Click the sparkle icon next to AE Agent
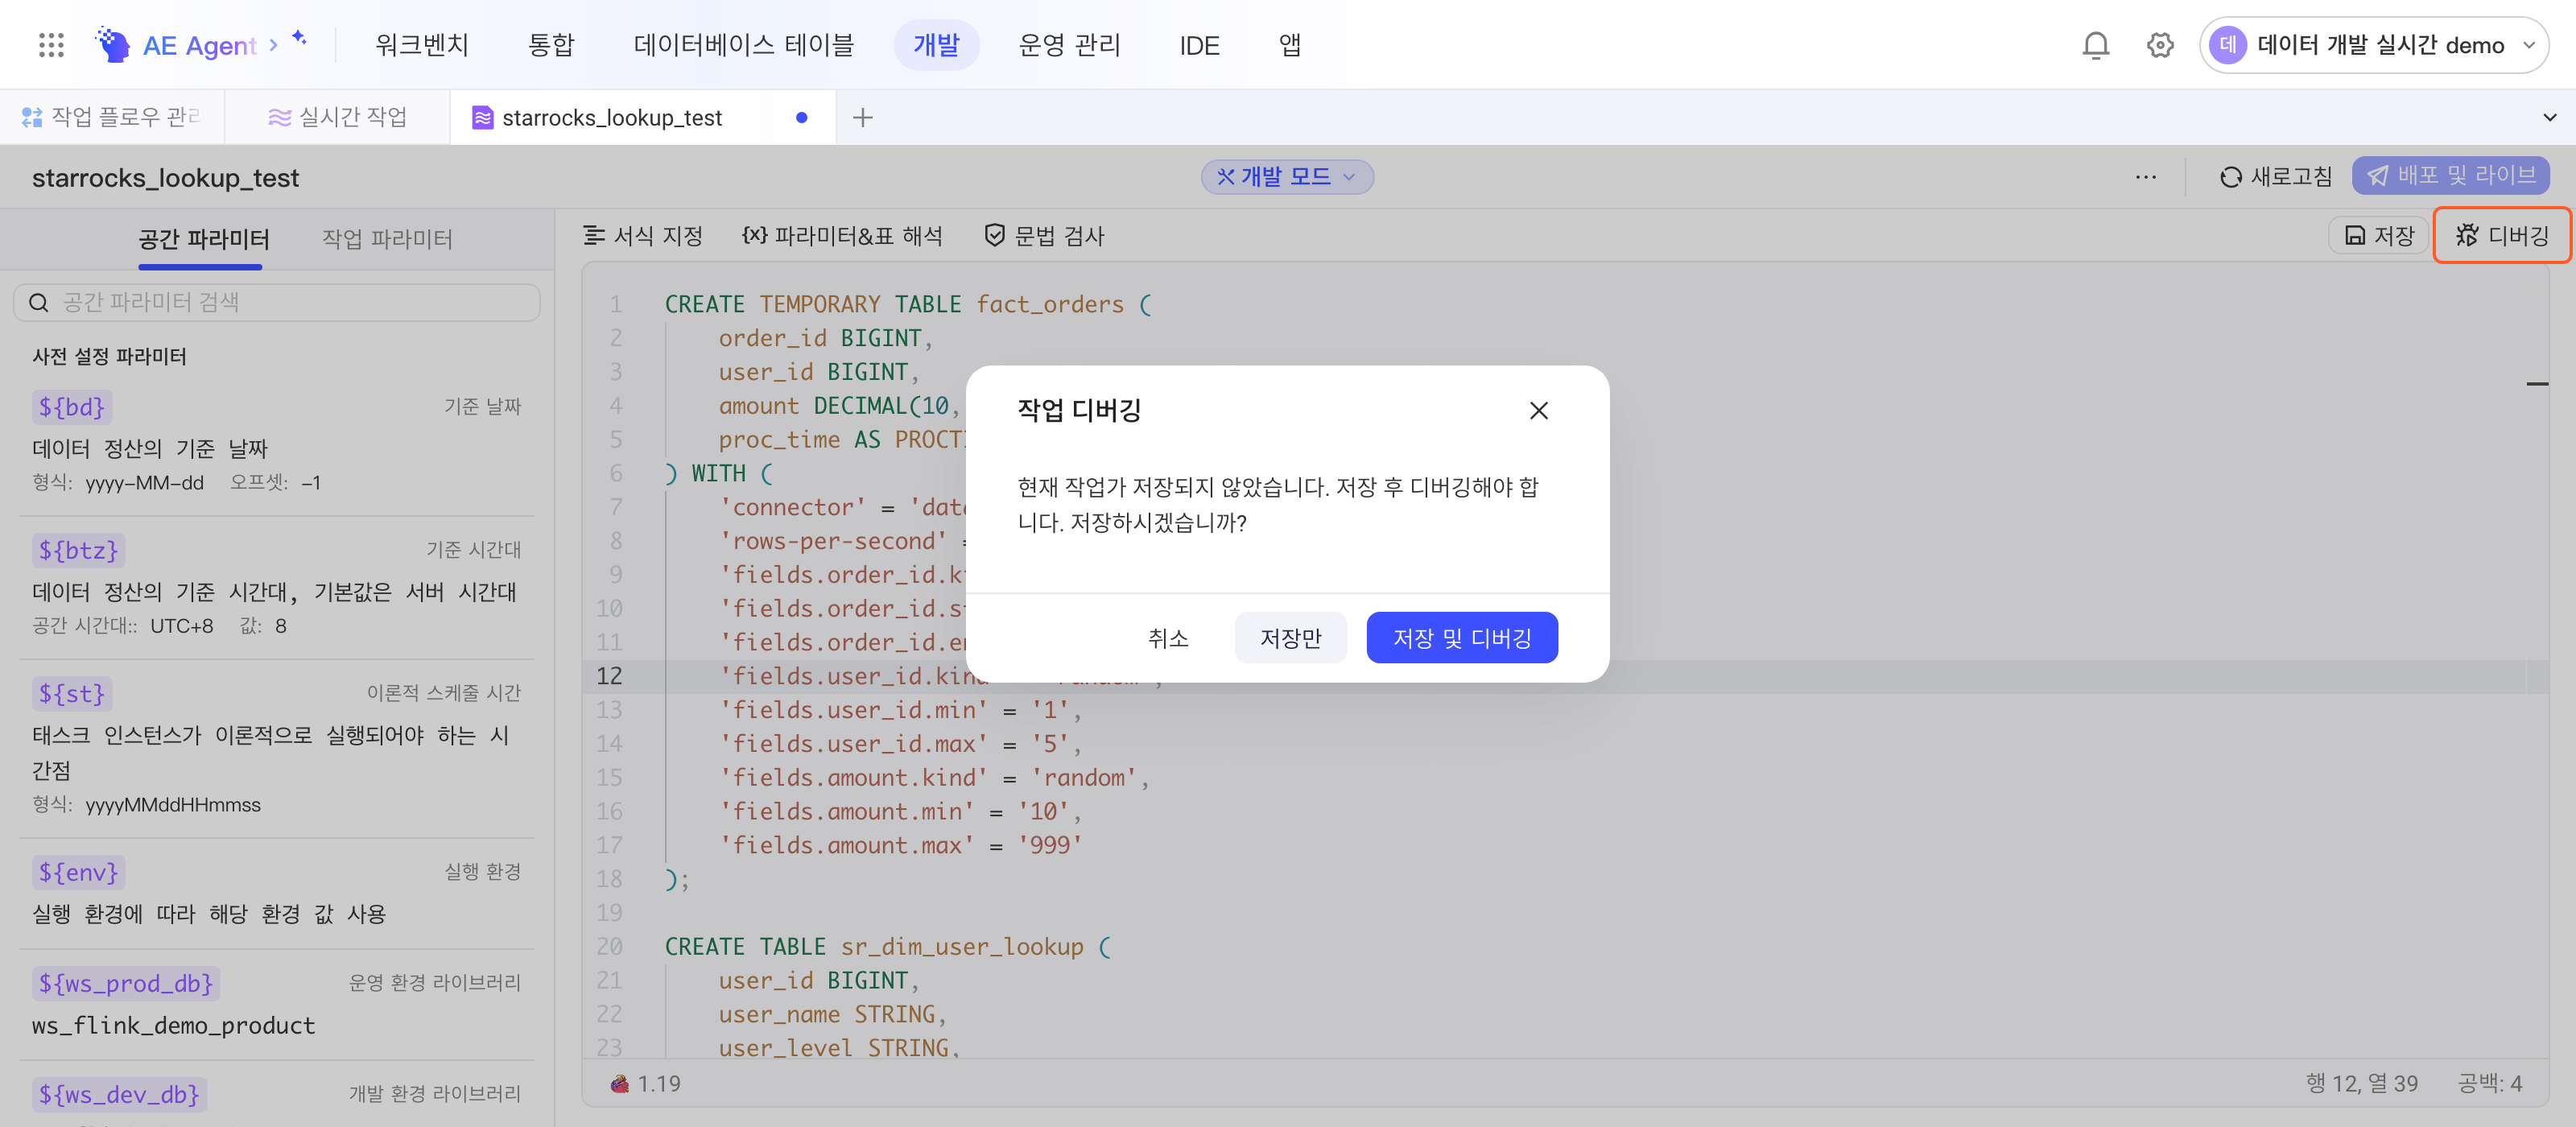Viewport: 2576px width, 1127px height. (299, 38)
